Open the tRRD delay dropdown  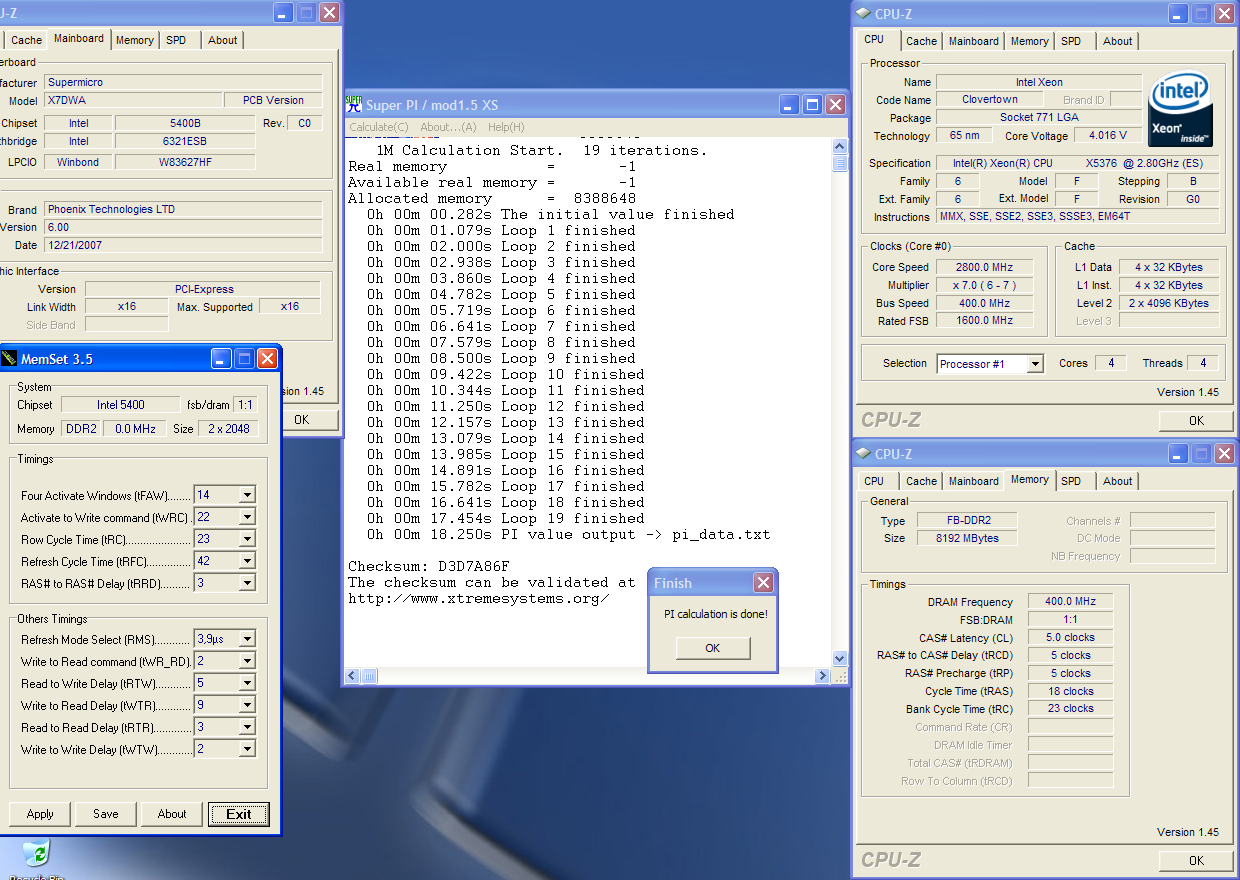(247, 583)
